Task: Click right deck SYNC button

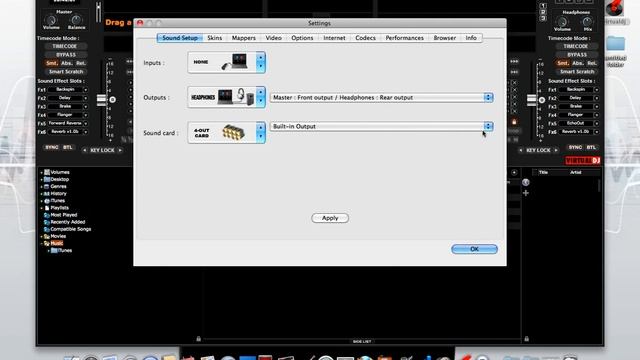Action: tap(575, 147)
